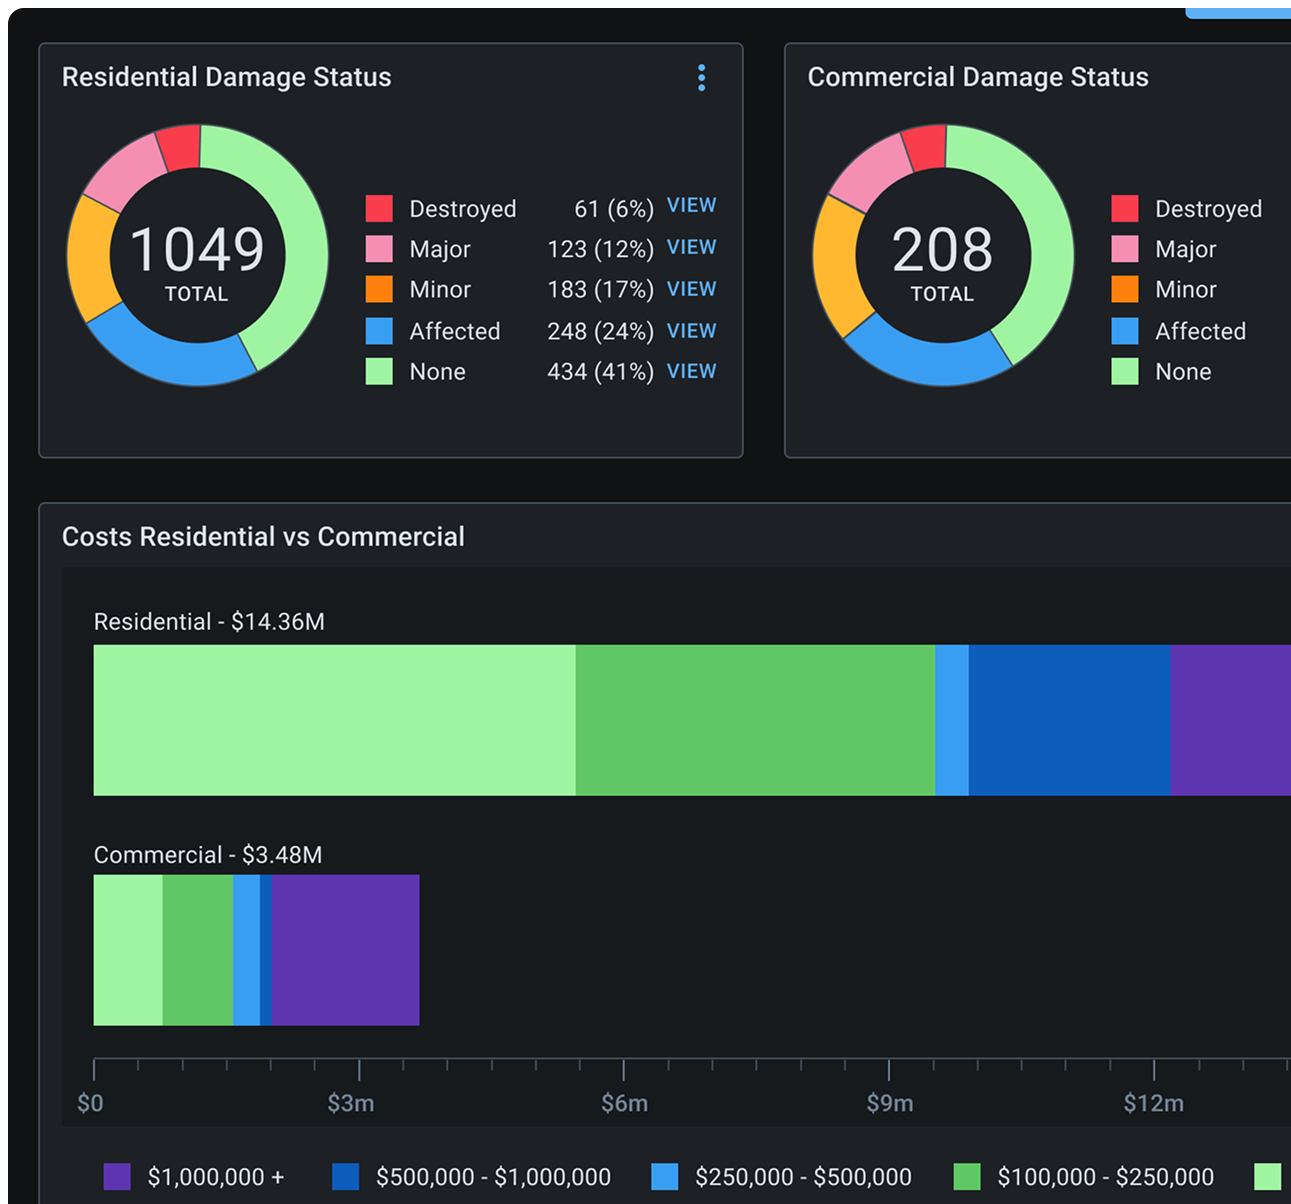Click orange Minor swatch in Commercial legend
Viewport: 1291px width, 1204px height.
1125,290
